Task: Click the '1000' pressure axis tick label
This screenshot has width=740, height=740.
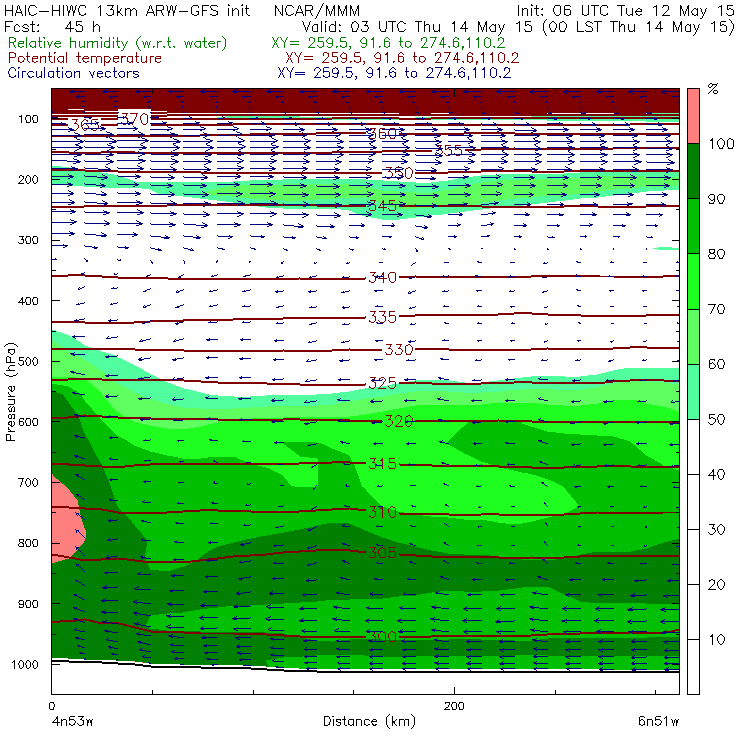Action: [25, 664]
